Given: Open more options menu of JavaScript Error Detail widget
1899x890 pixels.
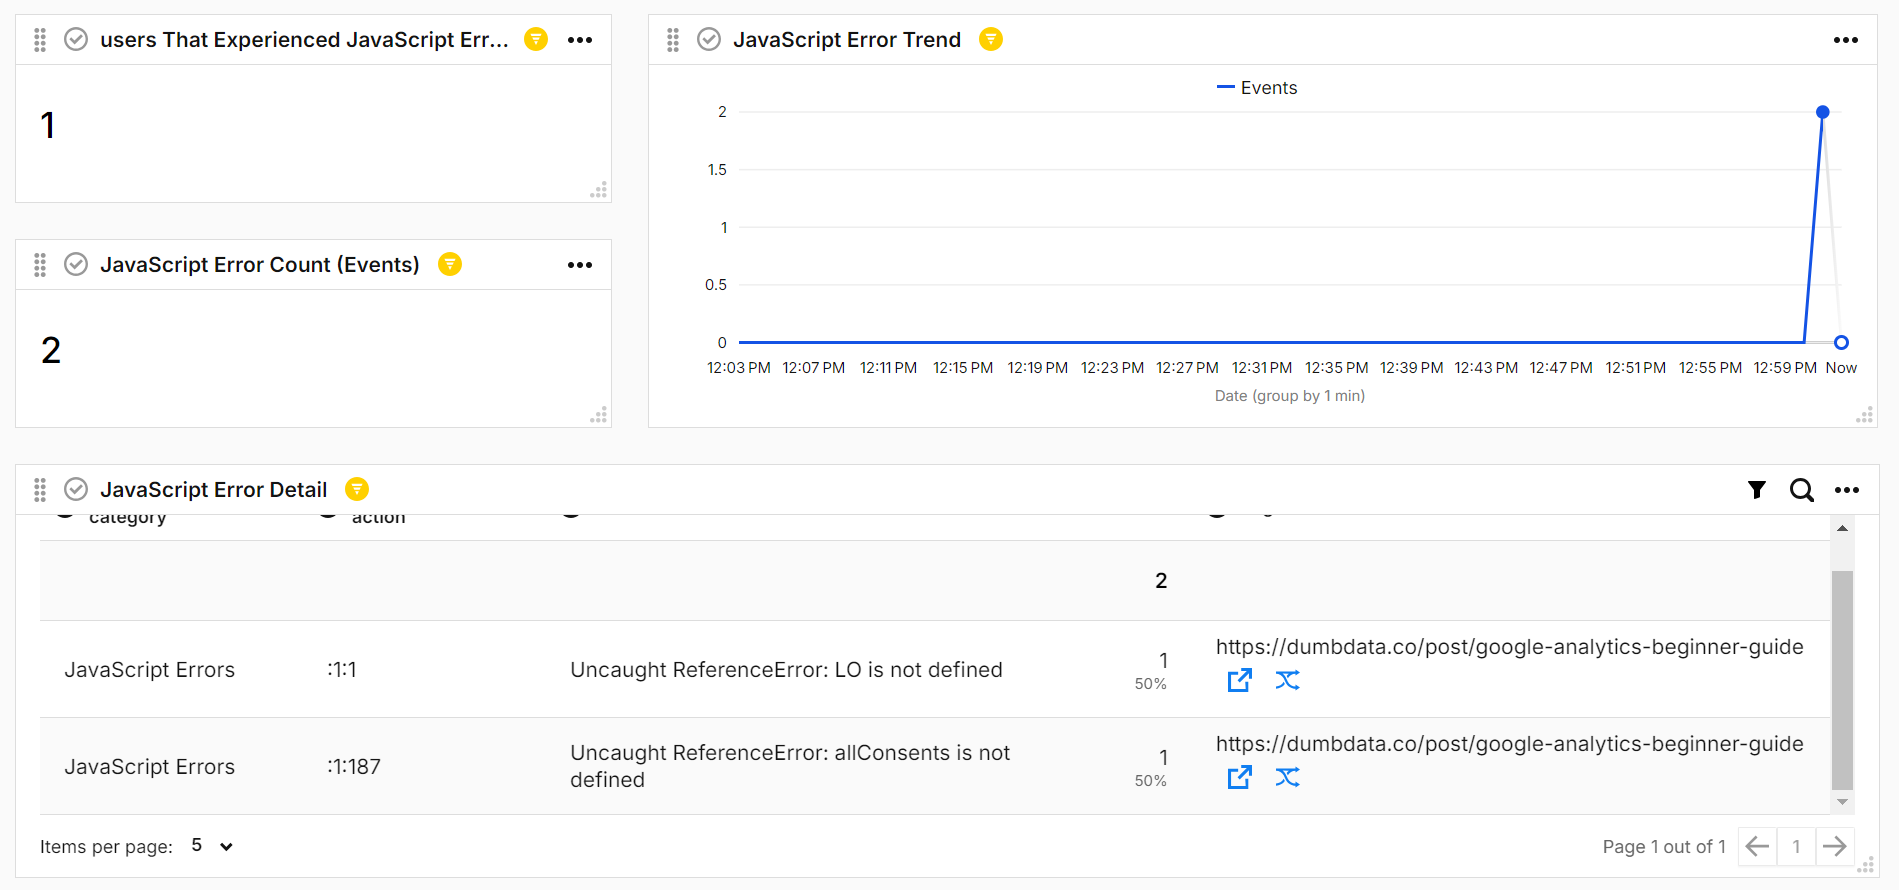Looking at the screenshot, I should [x=1847, y=490].
